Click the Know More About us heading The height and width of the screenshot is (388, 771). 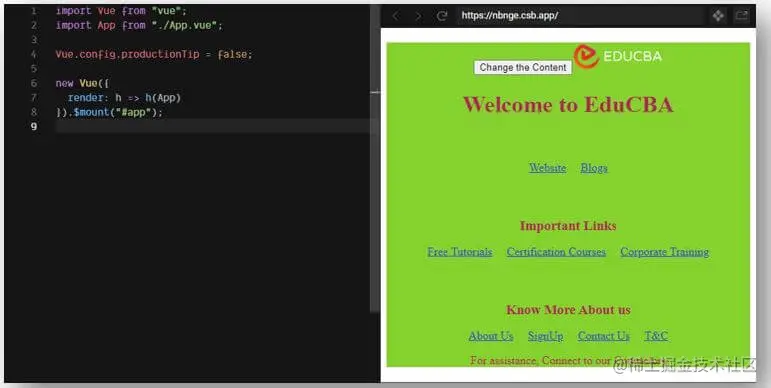[568, 310]
